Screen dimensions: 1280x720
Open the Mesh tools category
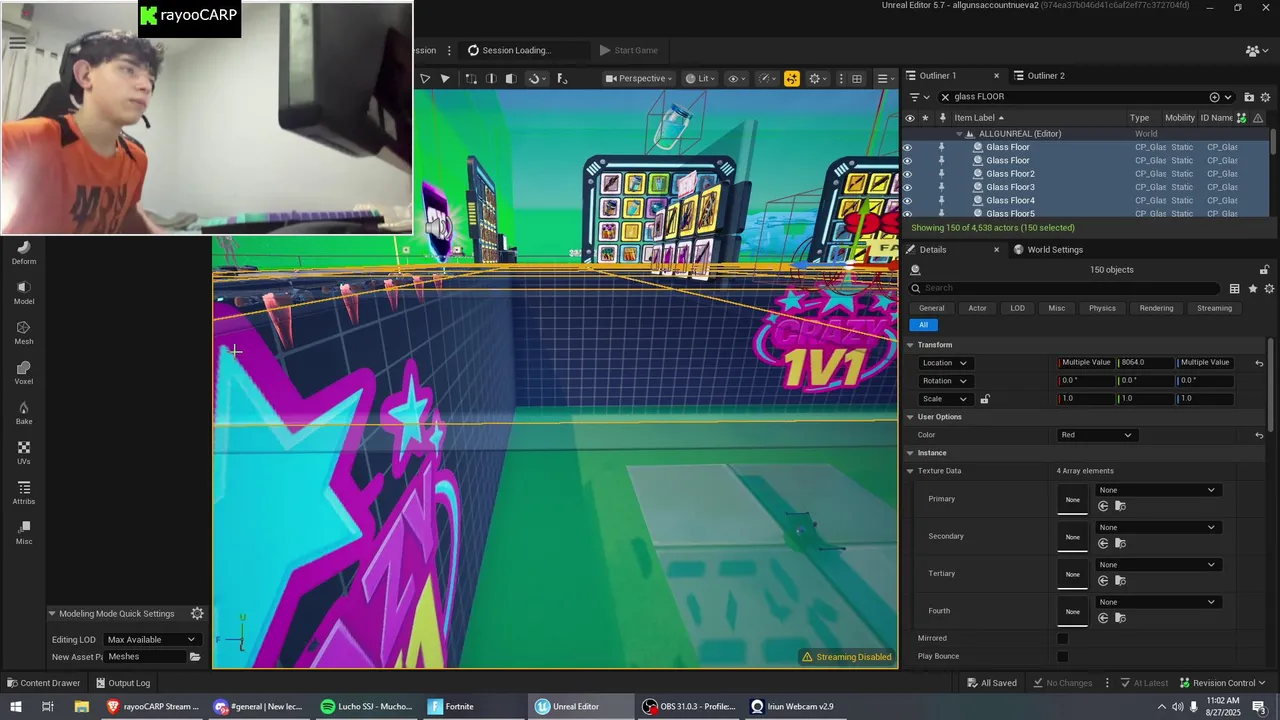[24, 332]
